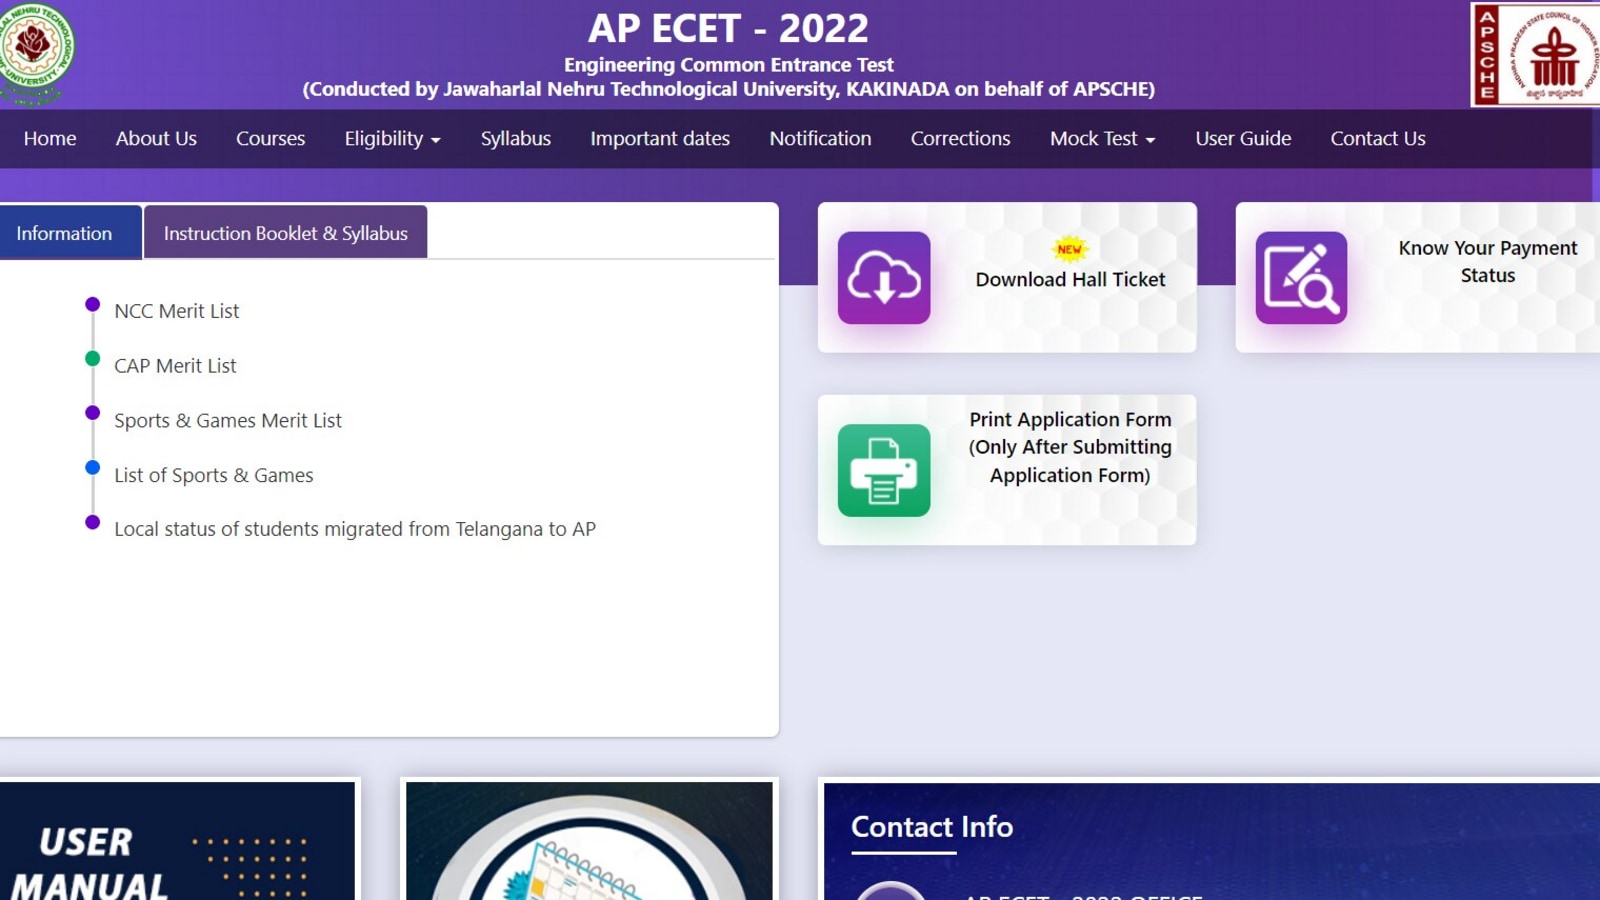The image size is (1600, 900).
Task: Open the Contact Us page
Action: point(1378,139)
